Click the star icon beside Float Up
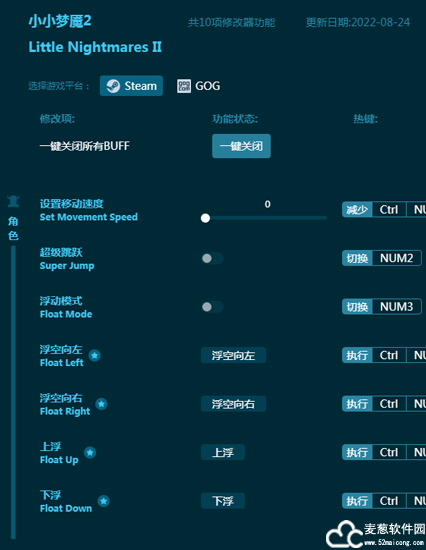The image size is (426, 550). [90, 452]
